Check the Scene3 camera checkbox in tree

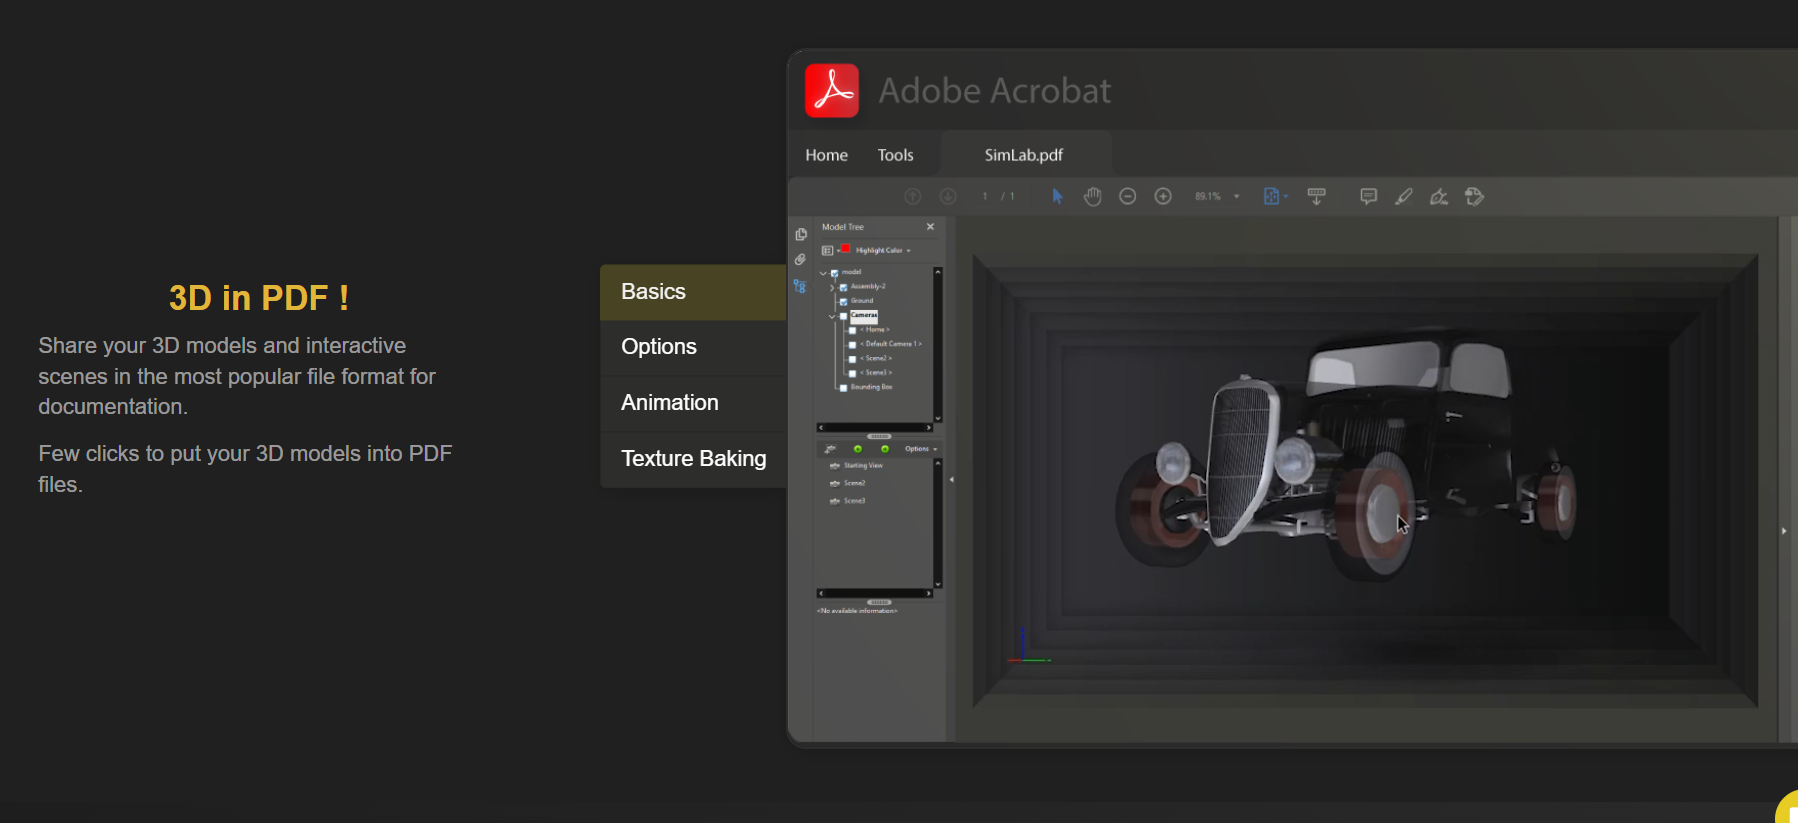coord(852,373)
